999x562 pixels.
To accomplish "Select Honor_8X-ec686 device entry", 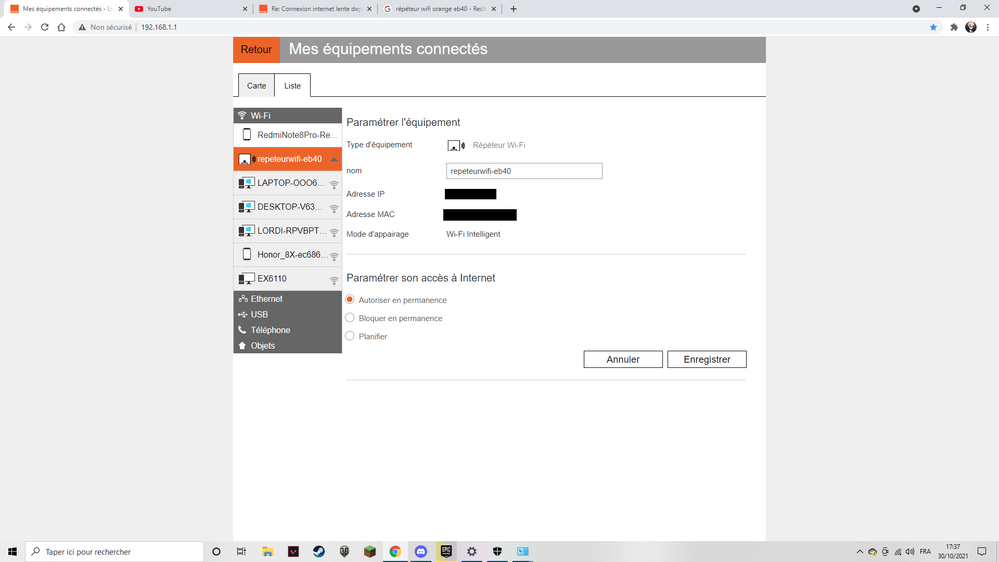I will click(x=287, y=254).
